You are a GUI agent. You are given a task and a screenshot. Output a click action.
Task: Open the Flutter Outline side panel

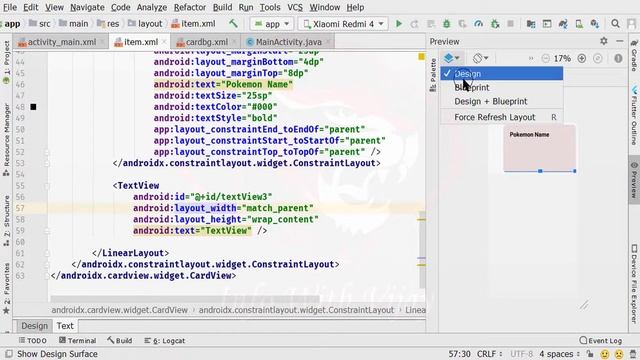(x=634, y=116)
